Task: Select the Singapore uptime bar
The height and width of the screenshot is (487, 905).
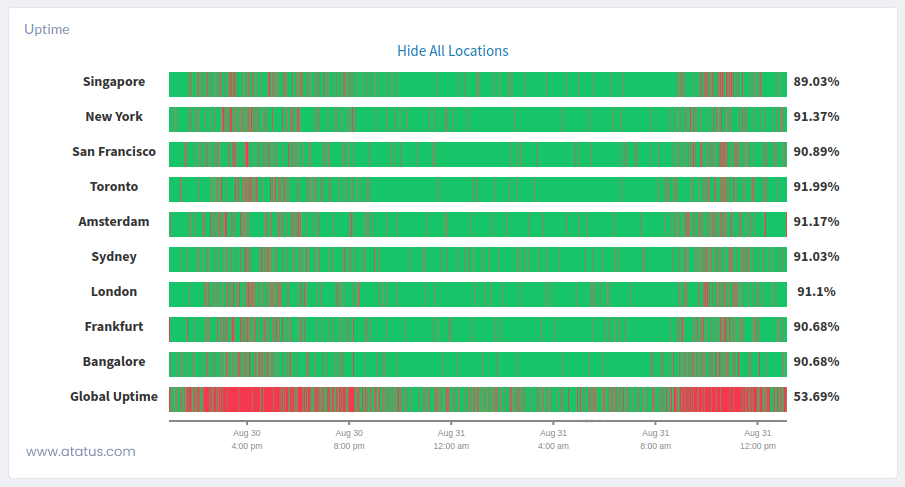Action: [x=478, y=84]
